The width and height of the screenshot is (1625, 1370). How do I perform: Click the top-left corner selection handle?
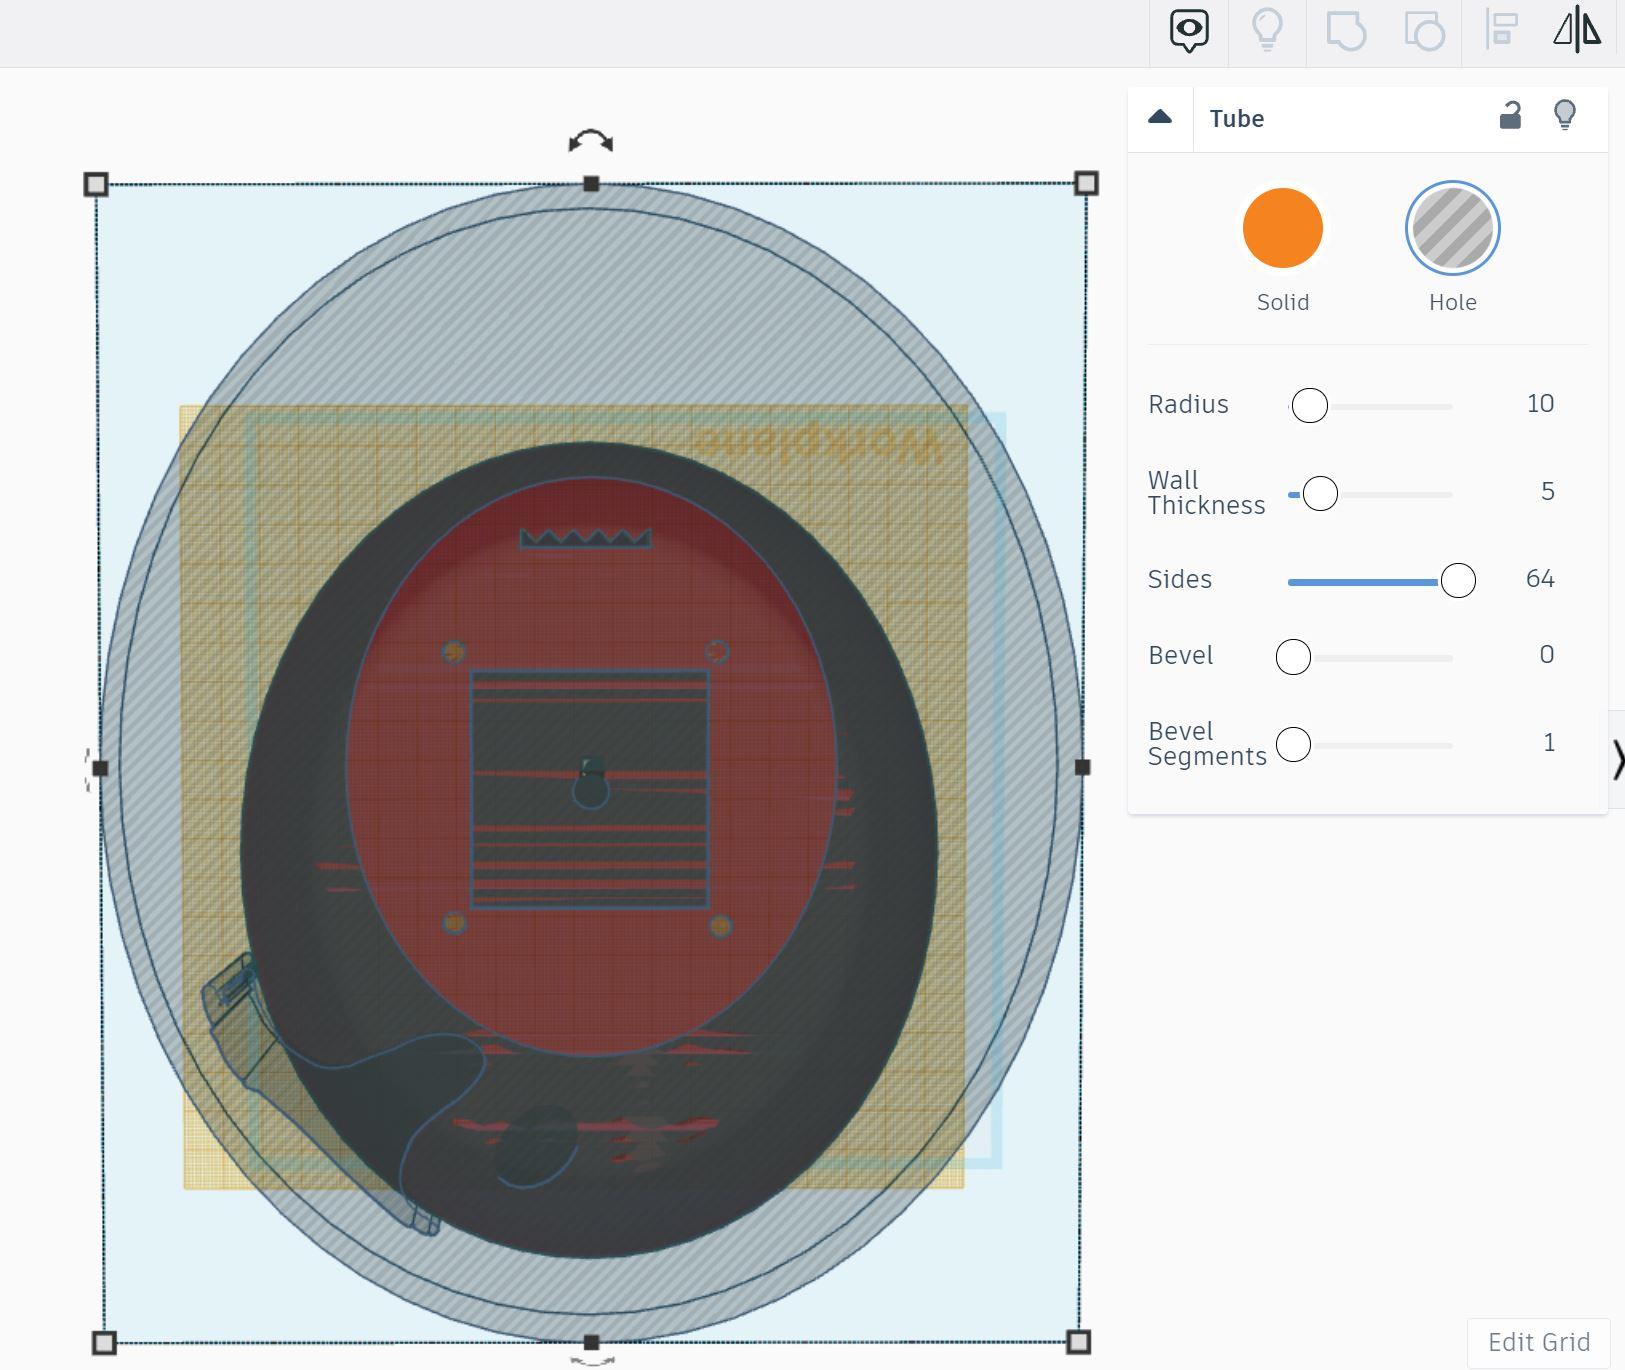[95, 184]
